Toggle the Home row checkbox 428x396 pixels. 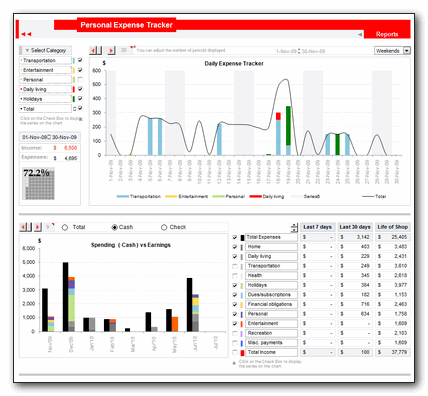click(235, 247)
